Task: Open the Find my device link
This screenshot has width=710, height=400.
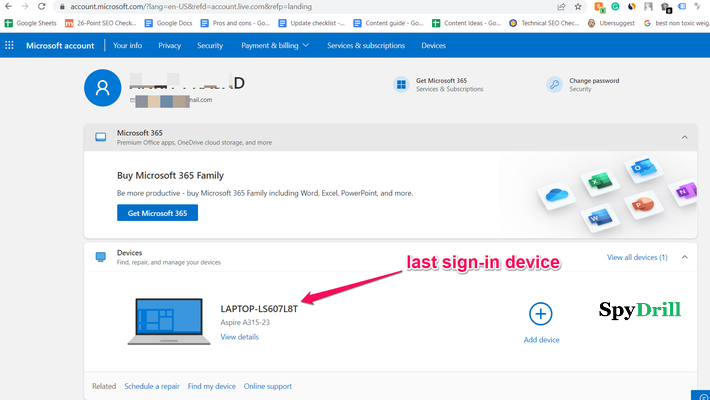Action: [211, 386]
